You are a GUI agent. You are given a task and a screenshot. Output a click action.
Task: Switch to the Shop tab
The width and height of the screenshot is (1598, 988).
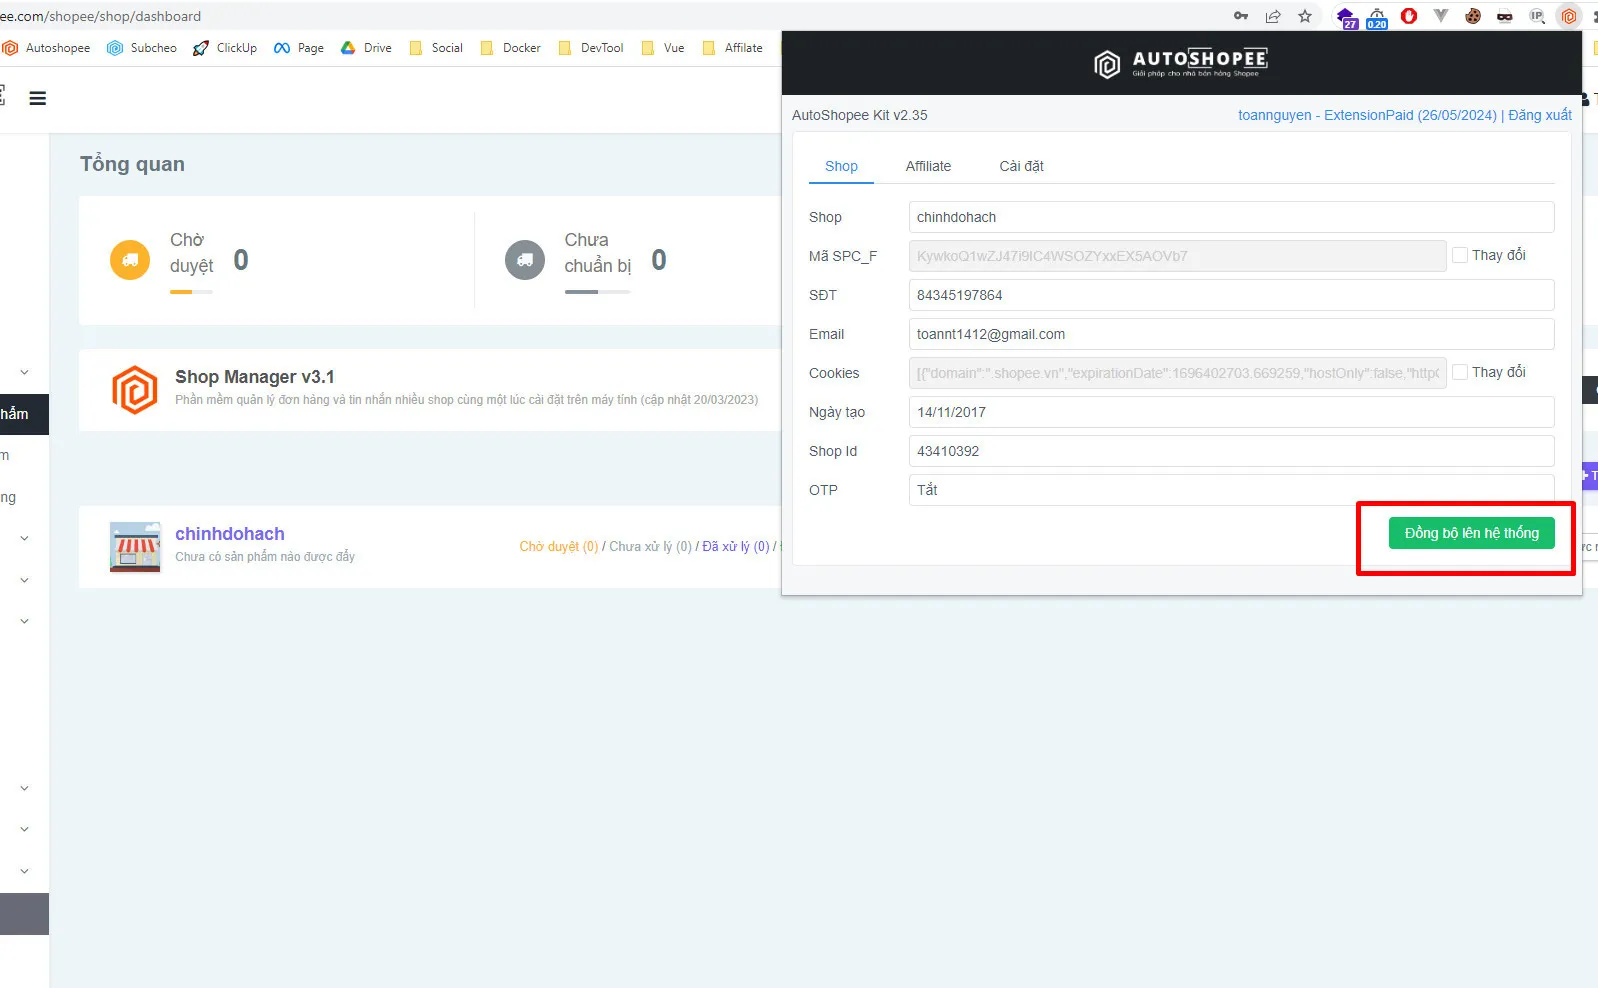coord(841,166)
